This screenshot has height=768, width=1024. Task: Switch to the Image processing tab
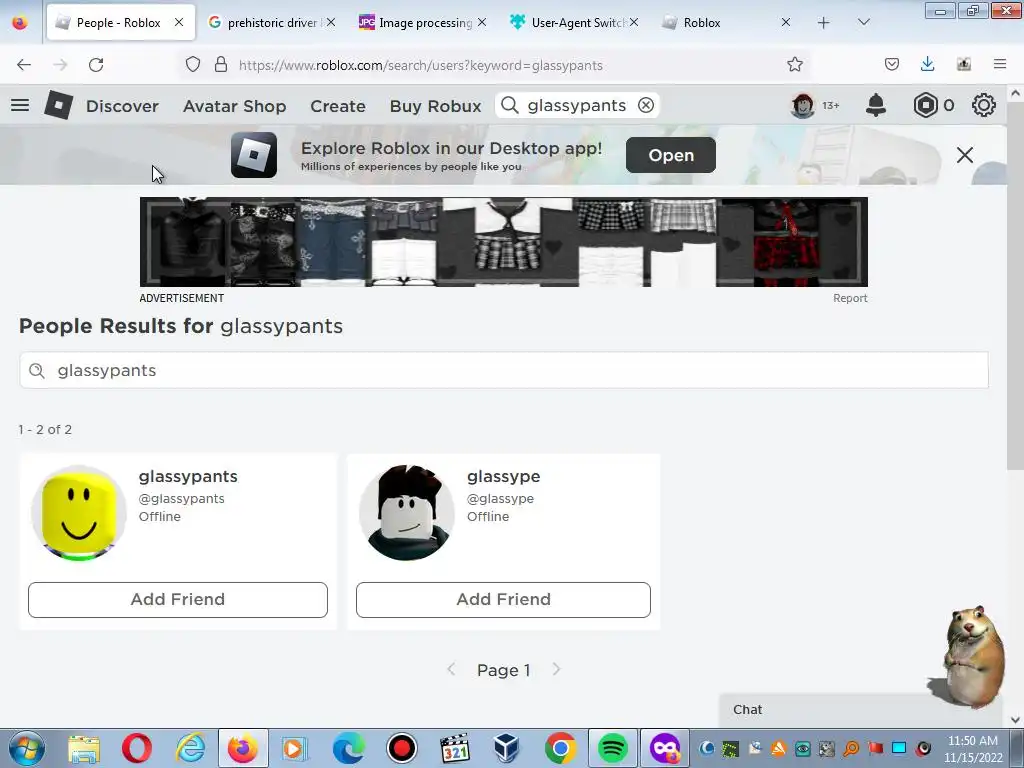424,22
